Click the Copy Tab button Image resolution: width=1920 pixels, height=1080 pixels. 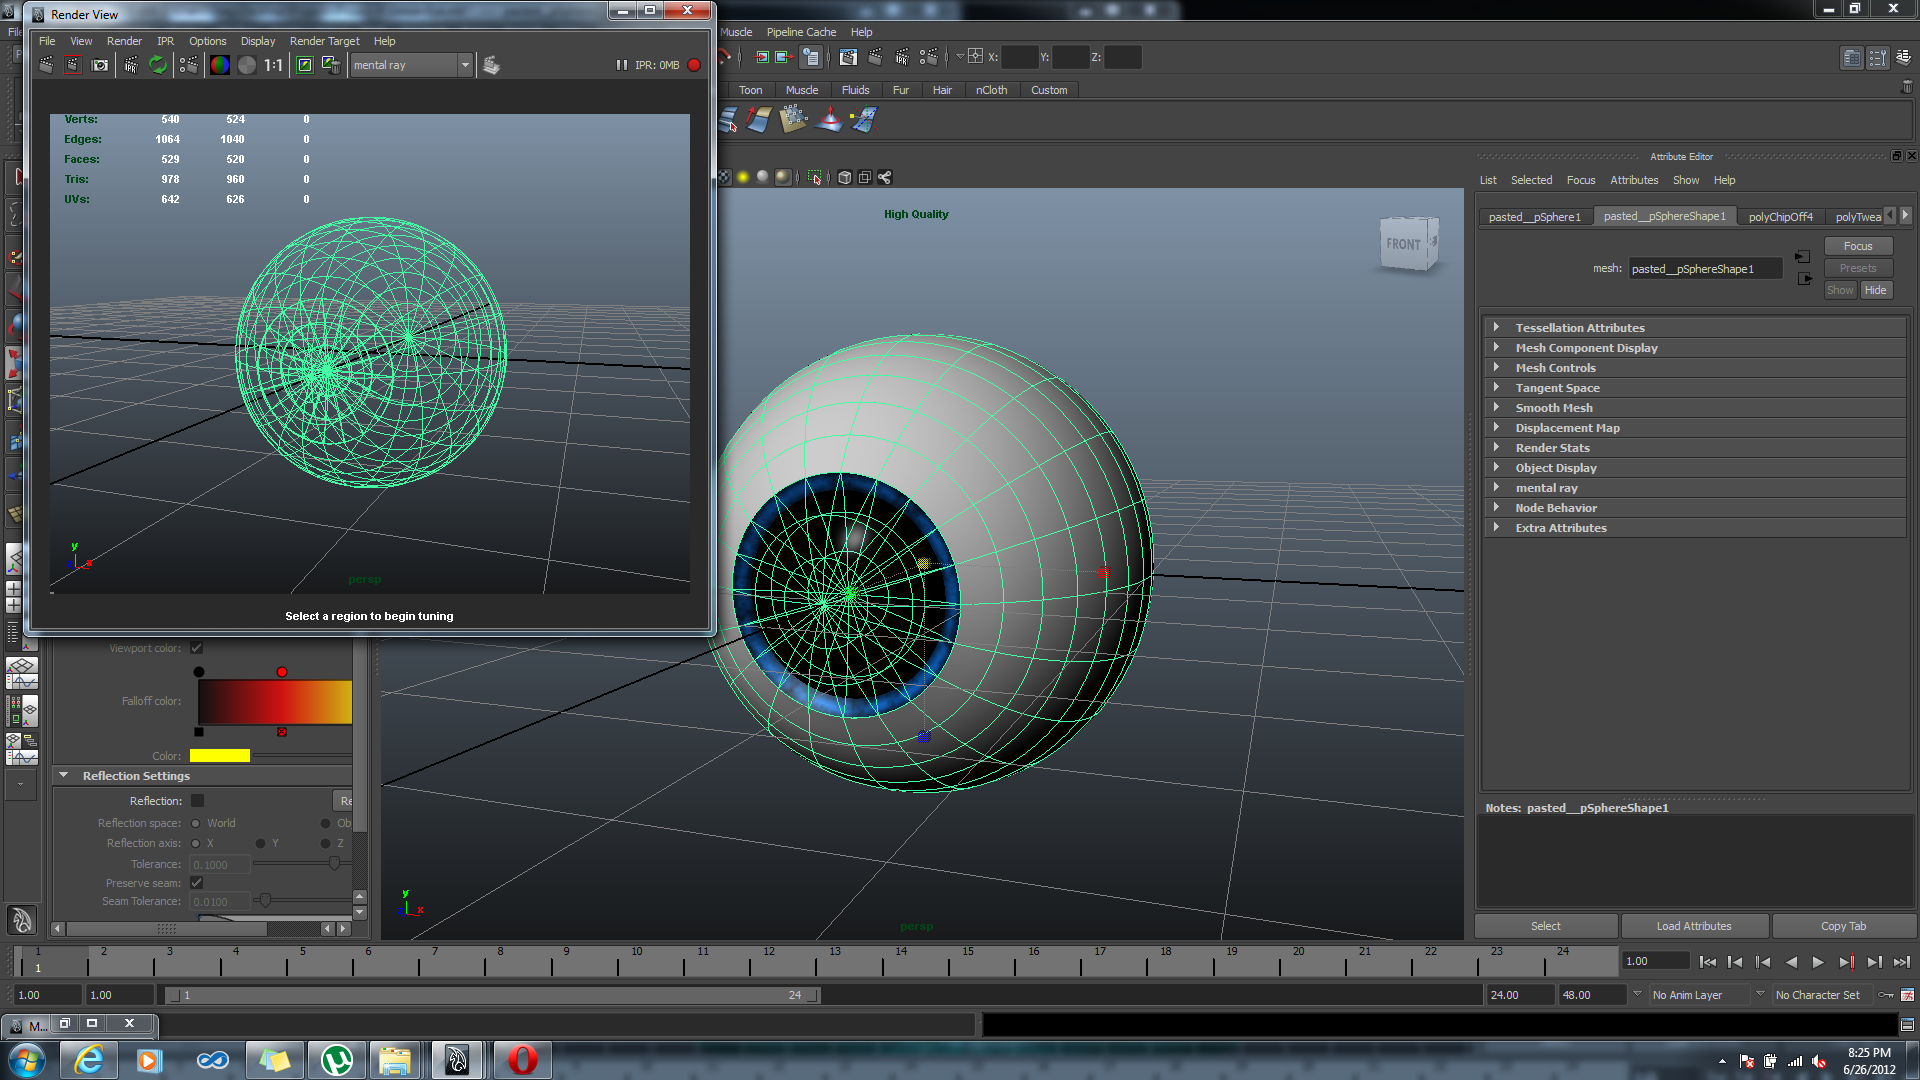pyautogui.click(x=1843, y=926)
